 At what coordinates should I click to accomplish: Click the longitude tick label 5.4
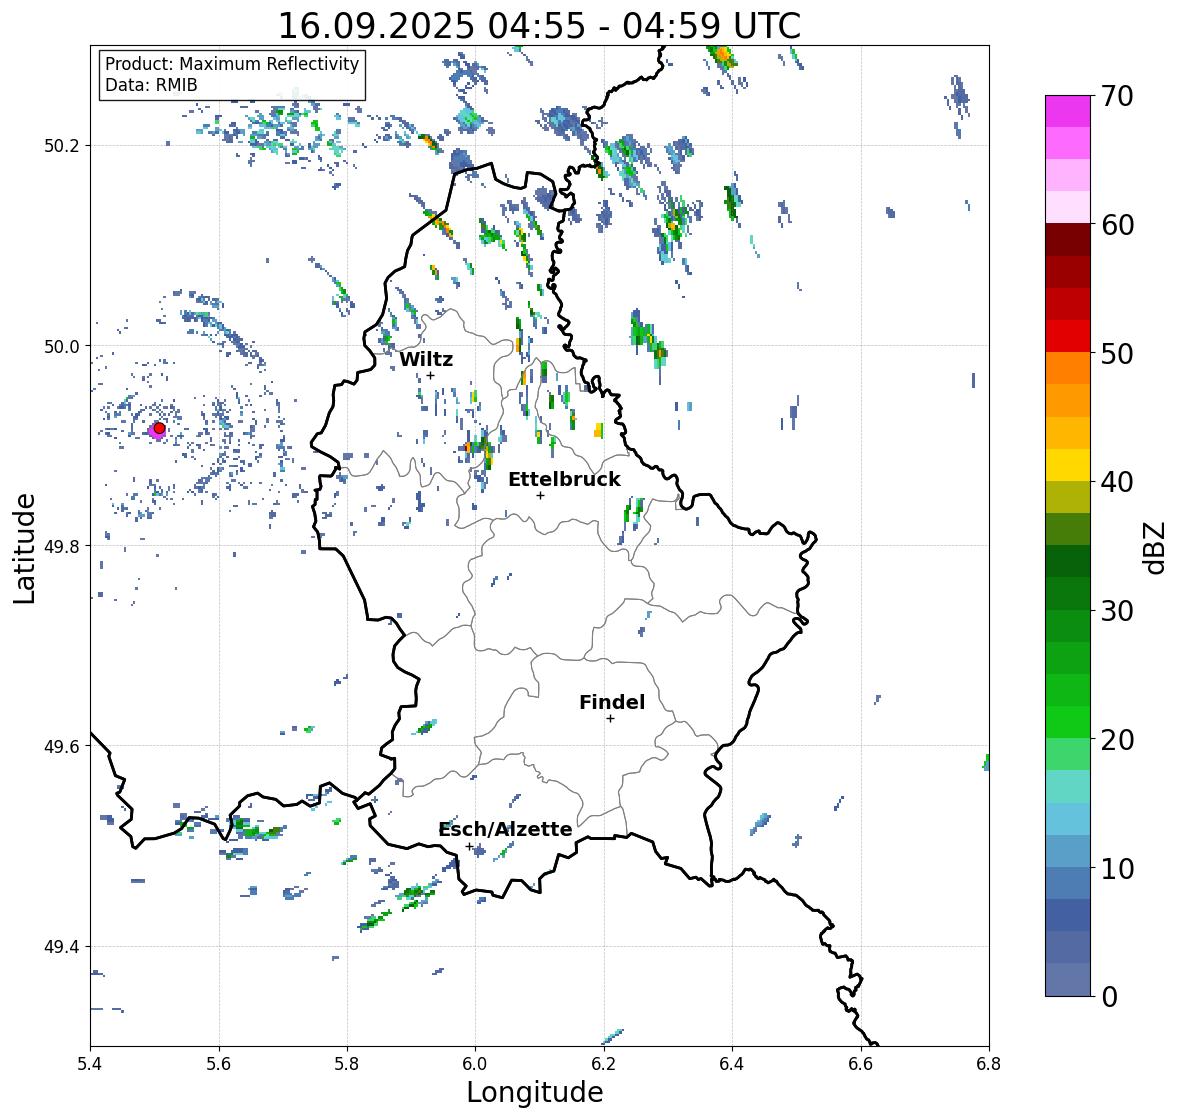tap(90, 1064)
